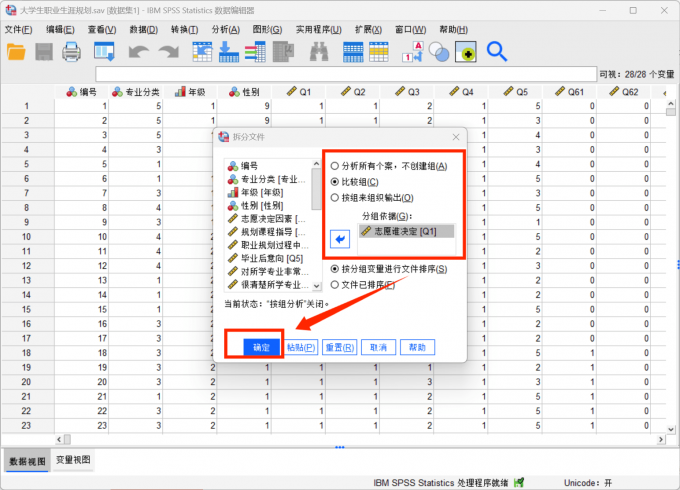Click the Split File dialog title icon

tap(224, 137)
